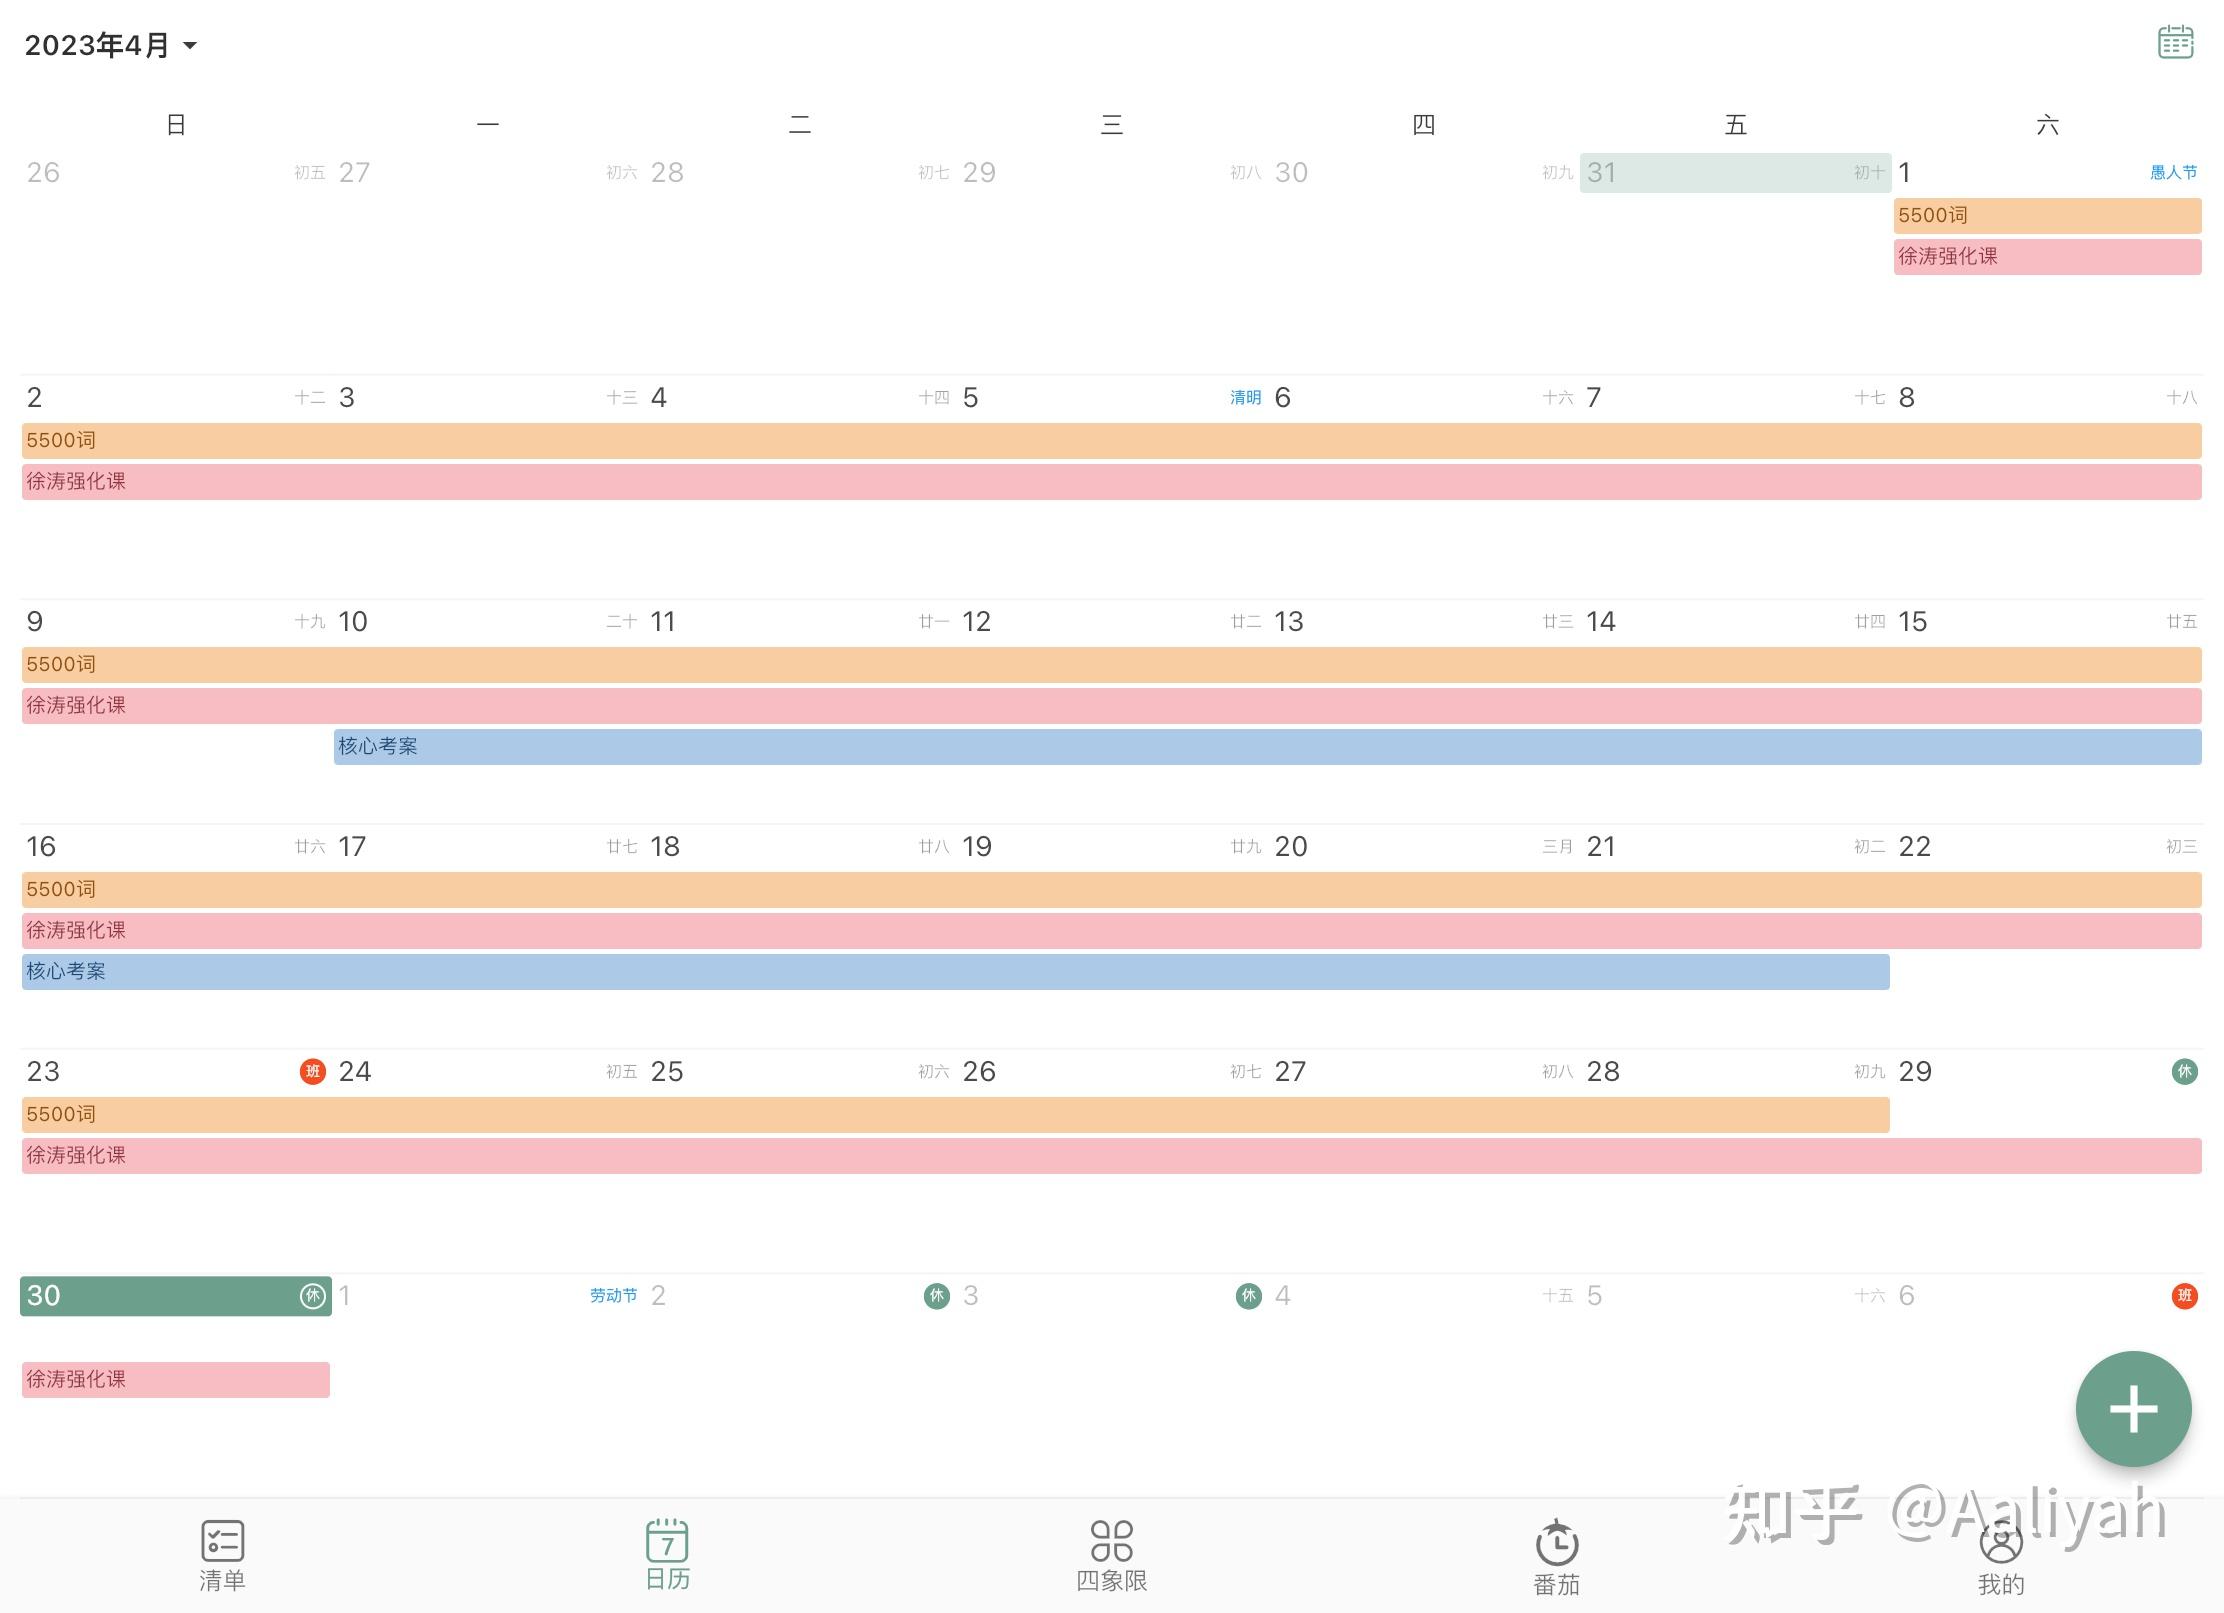Image resolution: width=2224 pixels, height=1613 pixels.
Task: Select March 31 highlighted date
Action: pyautogui.click(x=1734, y=173)
